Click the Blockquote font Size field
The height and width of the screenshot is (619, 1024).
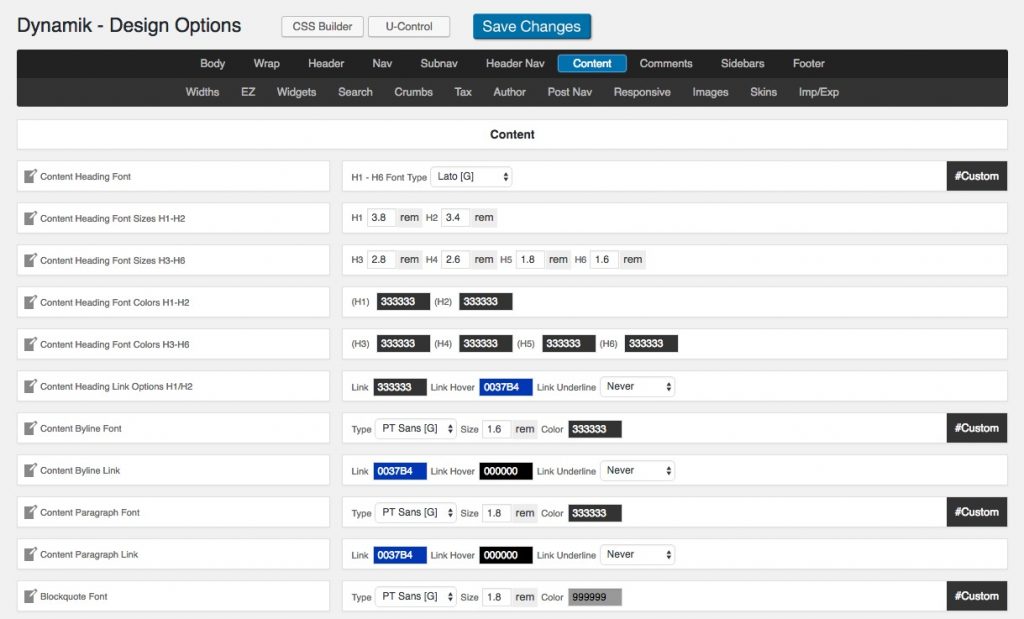coord(496,597)
